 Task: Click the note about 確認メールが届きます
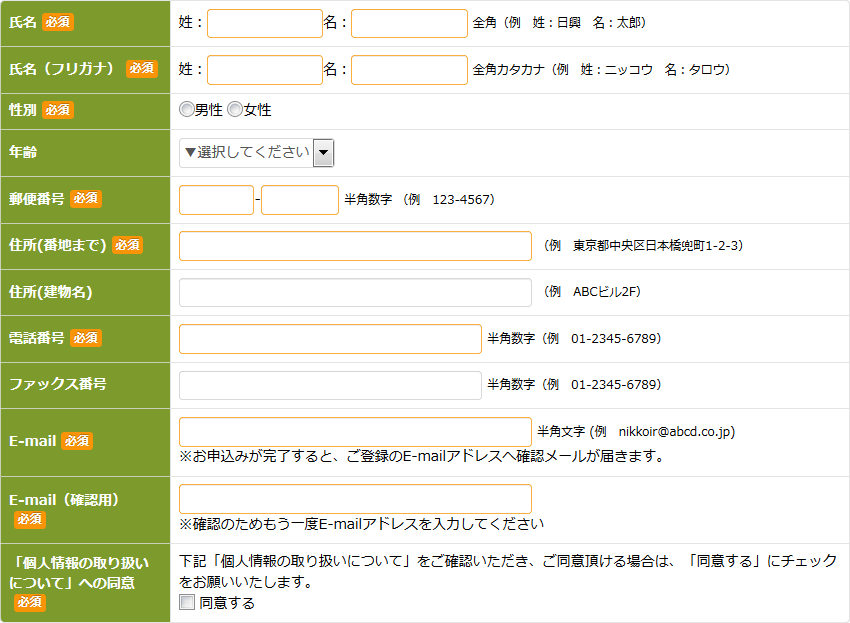coord(422,456)
